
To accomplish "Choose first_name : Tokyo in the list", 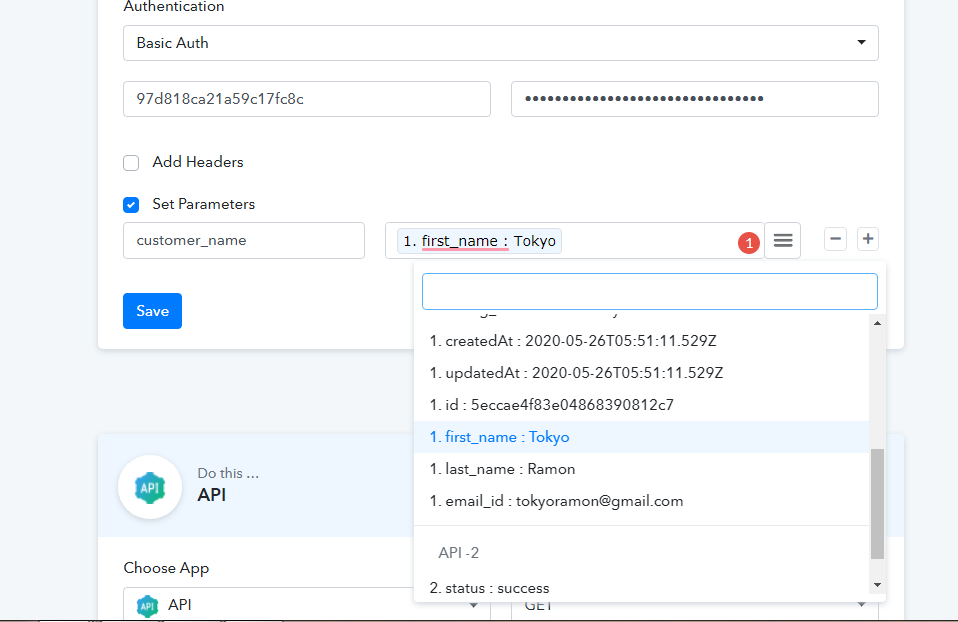I will pyautogui.click(x=642, y=437).
